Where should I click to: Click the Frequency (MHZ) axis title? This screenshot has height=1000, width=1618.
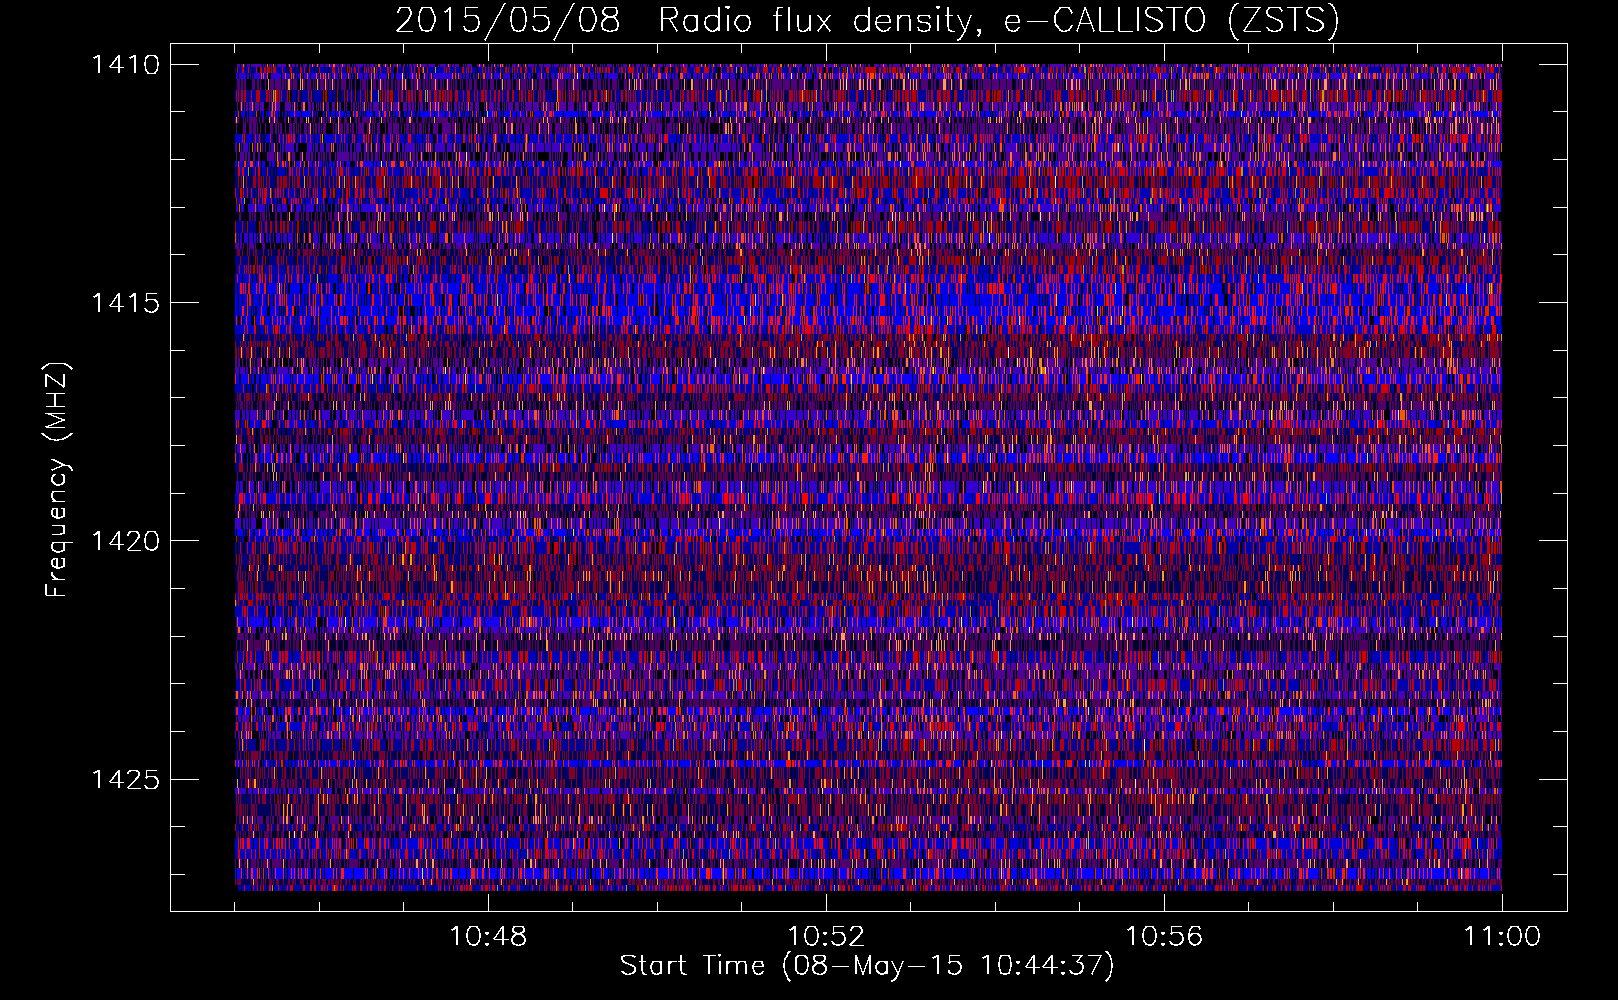point(56,480)
